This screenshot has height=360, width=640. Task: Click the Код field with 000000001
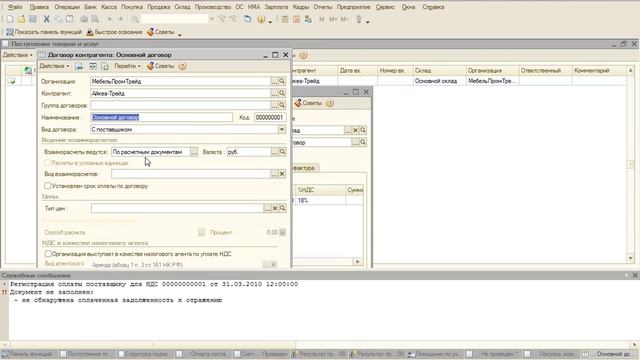click(x=269, y=117)
